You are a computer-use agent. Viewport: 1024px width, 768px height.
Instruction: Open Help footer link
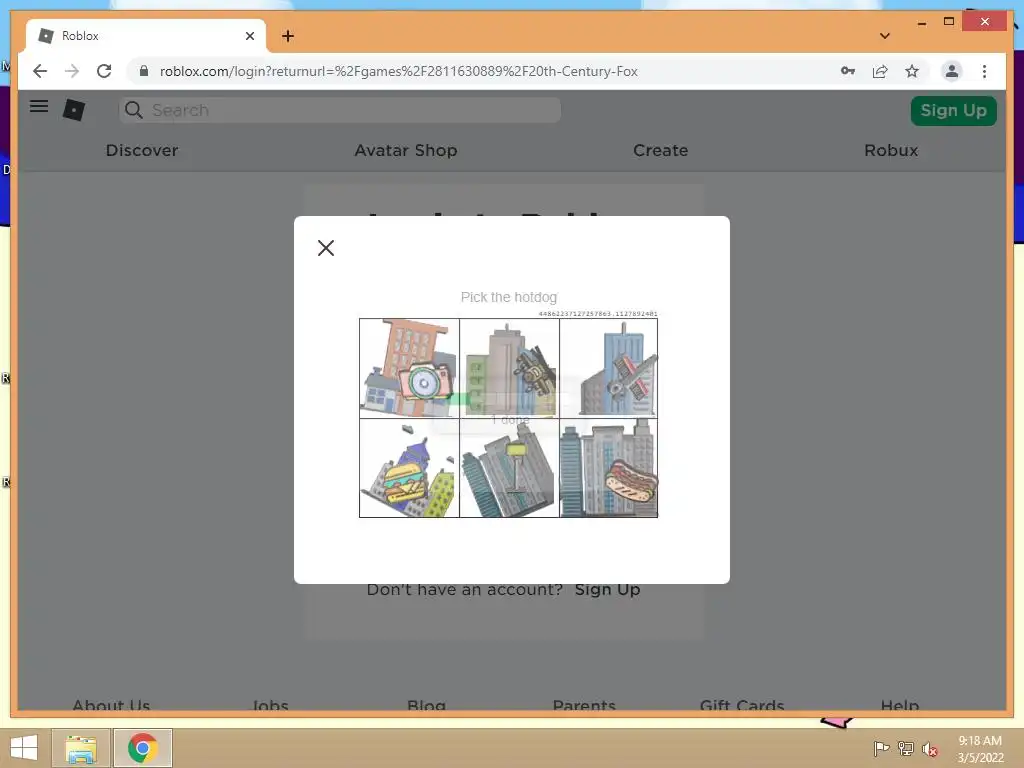900,705
